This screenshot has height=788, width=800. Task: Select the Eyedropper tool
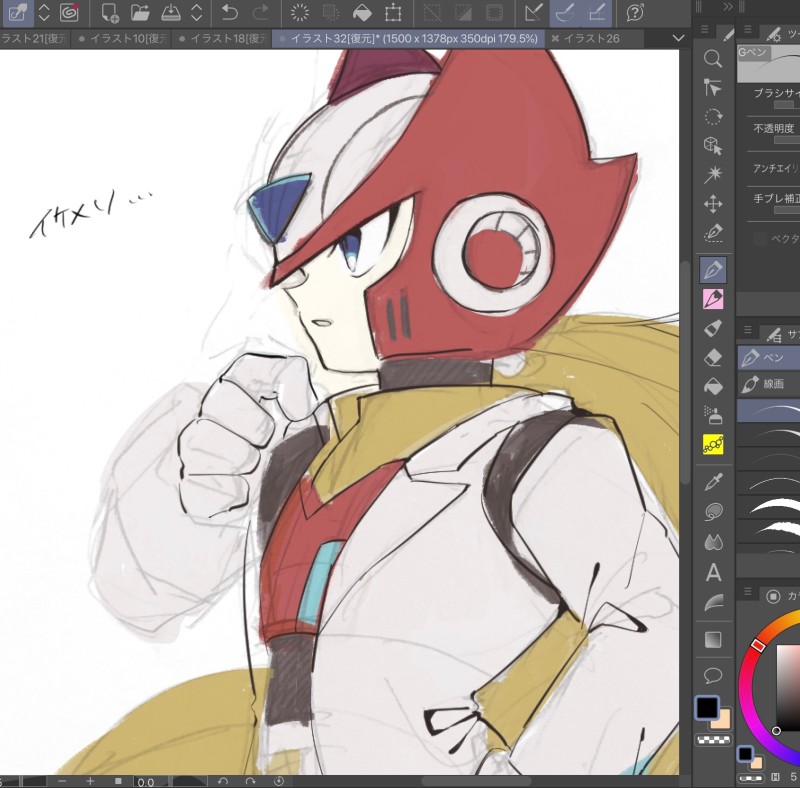click(x=713, y=481)
